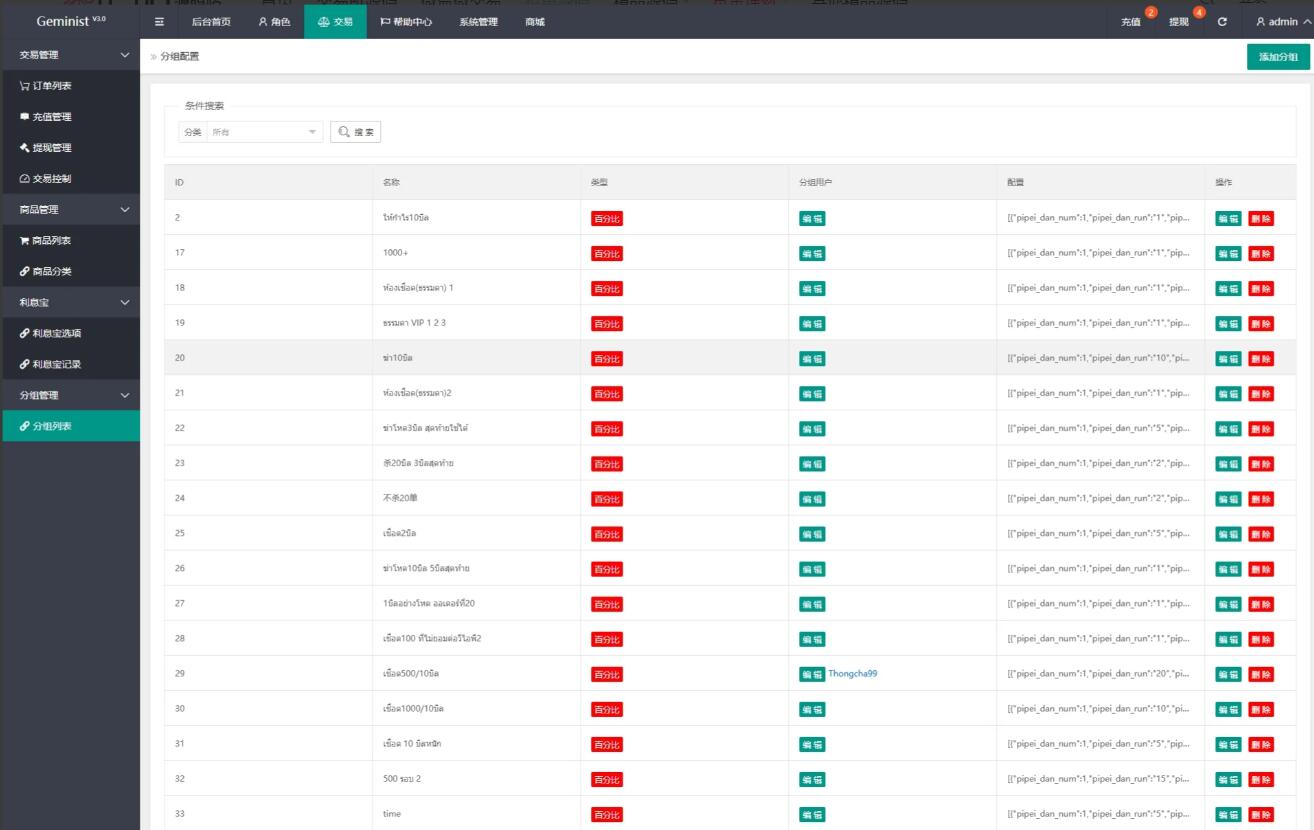The image size is (1314, 830).
Task: Open the 分类 category dropdown
Action: [x=264, y=132]
